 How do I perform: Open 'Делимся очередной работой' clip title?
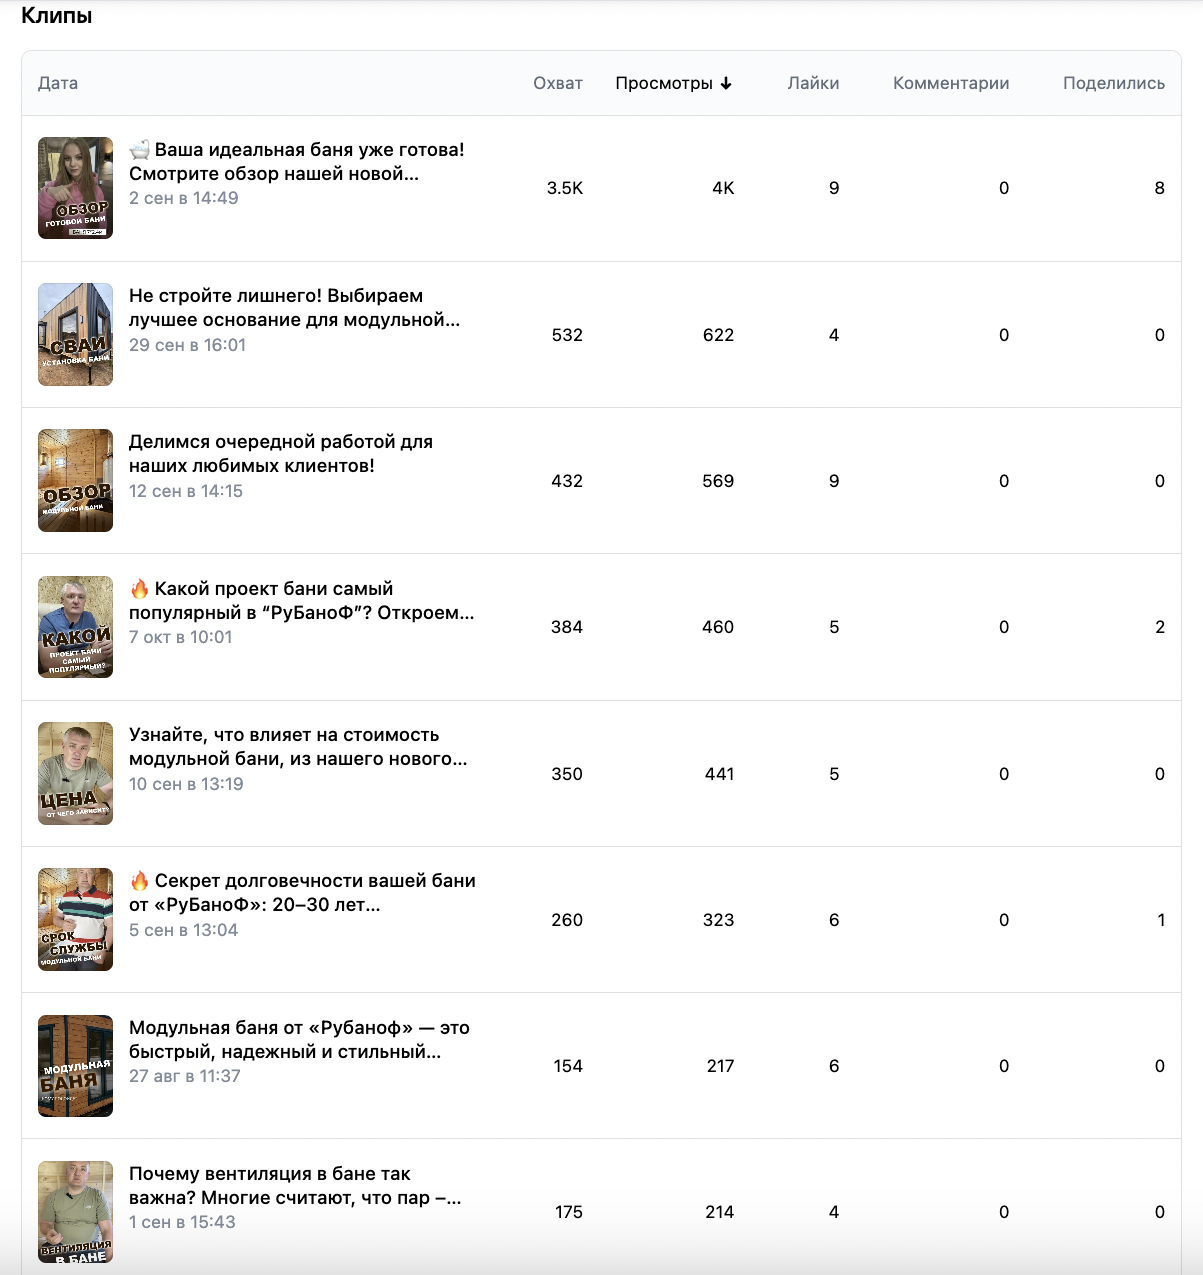[280, 454]
